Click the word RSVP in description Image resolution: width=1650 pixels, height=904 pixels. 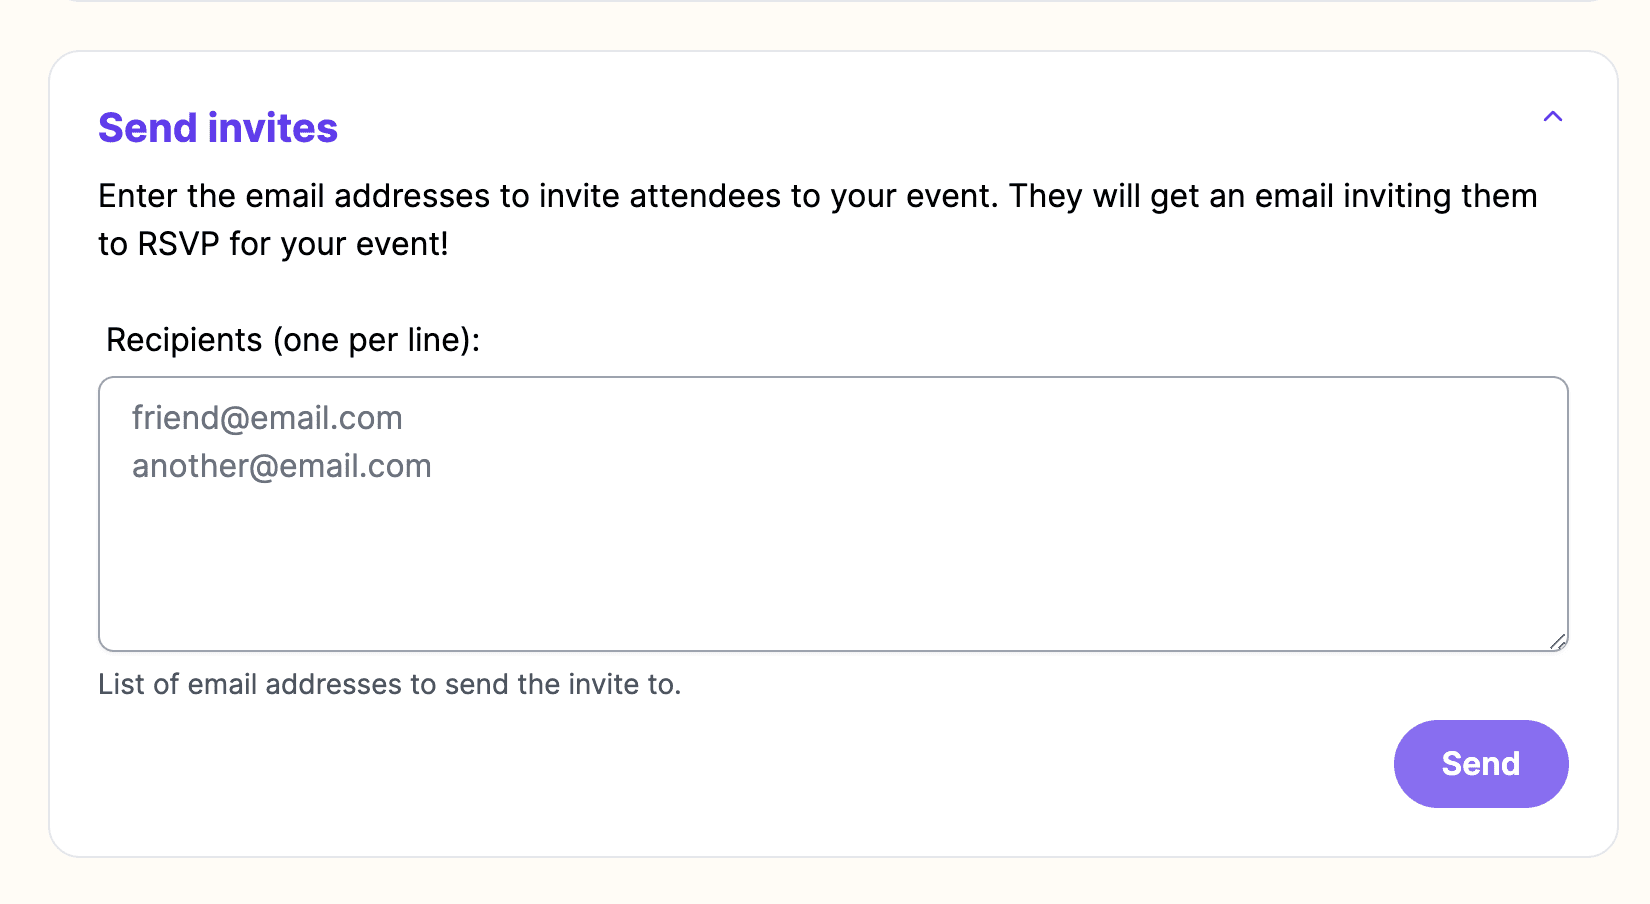point(179,244)
